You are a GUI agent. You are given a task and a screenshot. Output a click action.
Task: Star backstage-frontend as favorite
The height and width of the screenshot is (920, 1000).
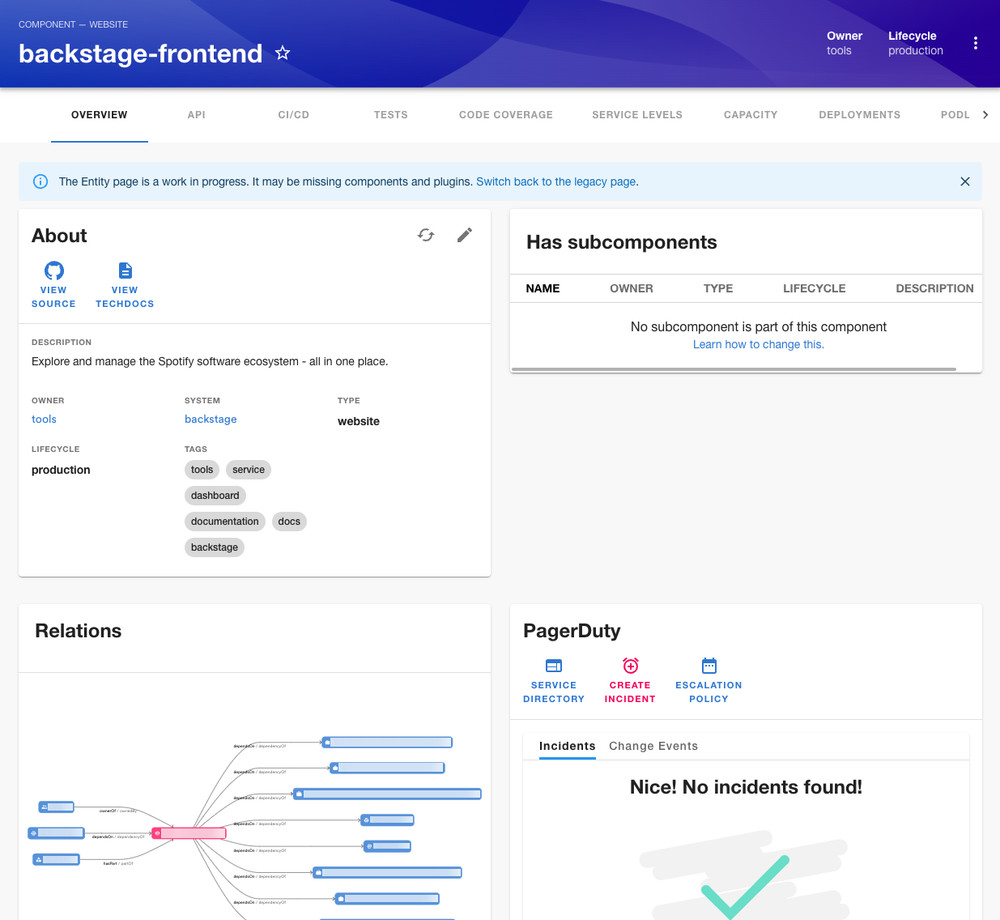pyautogui.click(x=283, y=53)
